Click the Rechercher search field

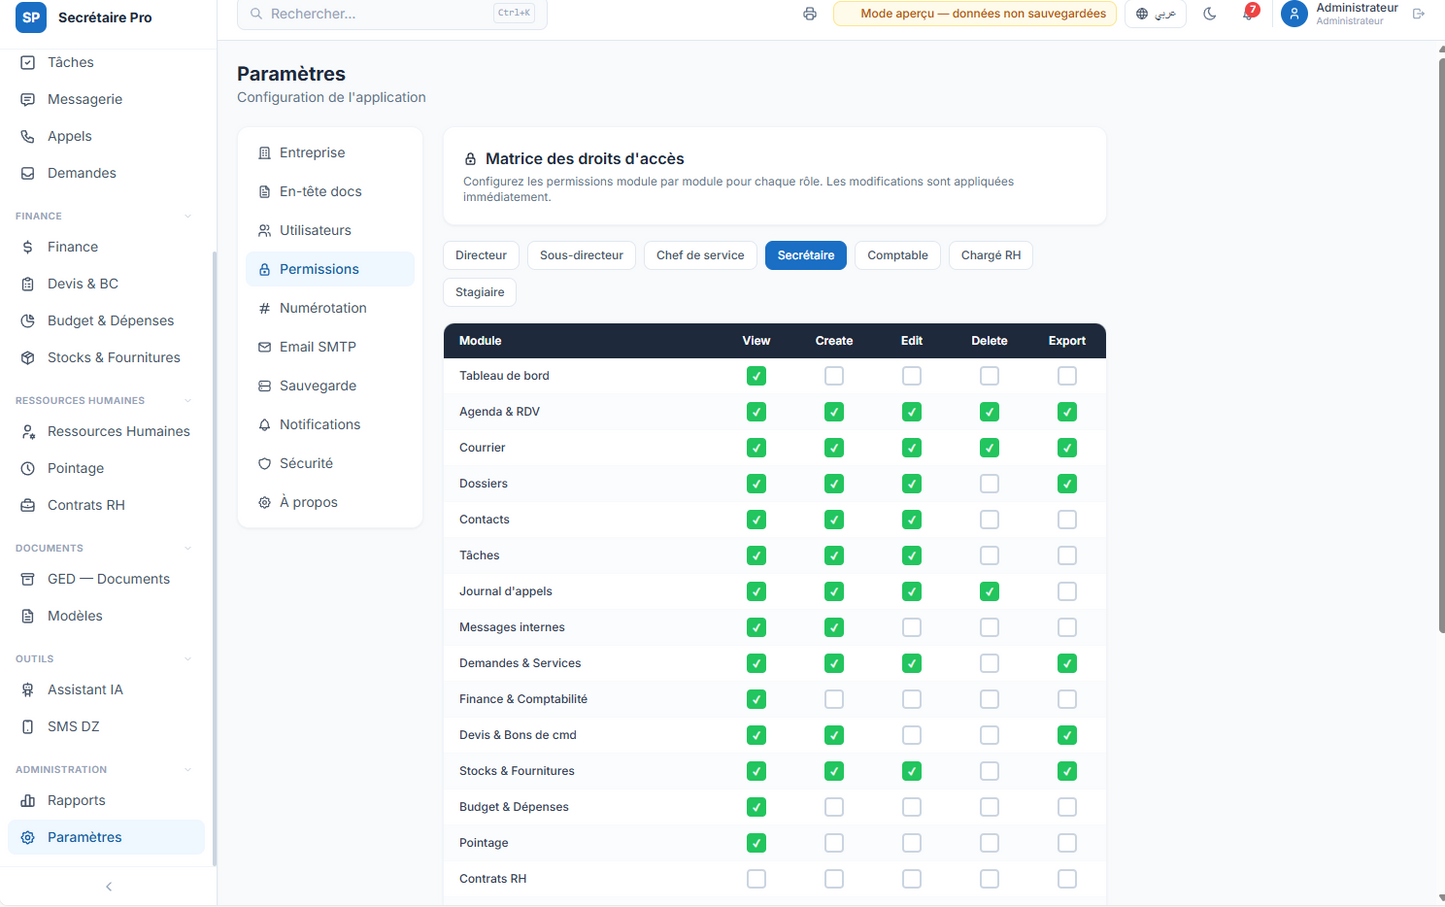click(392, 14)
